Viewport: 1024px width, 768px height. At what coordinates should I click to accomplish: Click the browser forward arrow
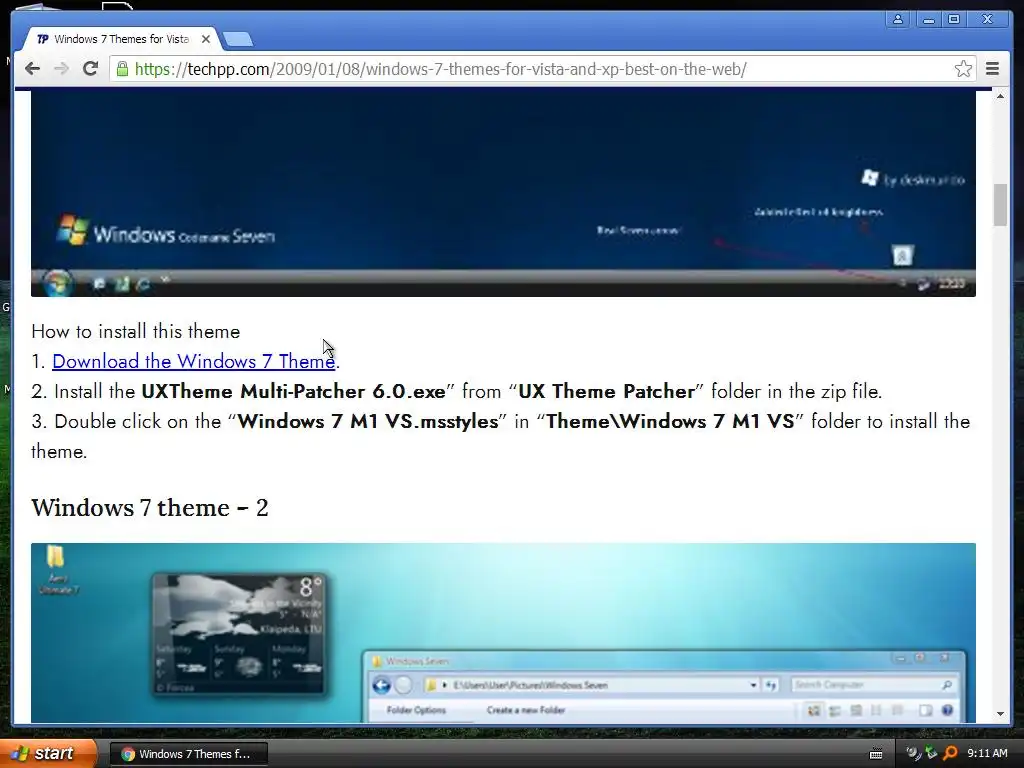click(61, 69)
